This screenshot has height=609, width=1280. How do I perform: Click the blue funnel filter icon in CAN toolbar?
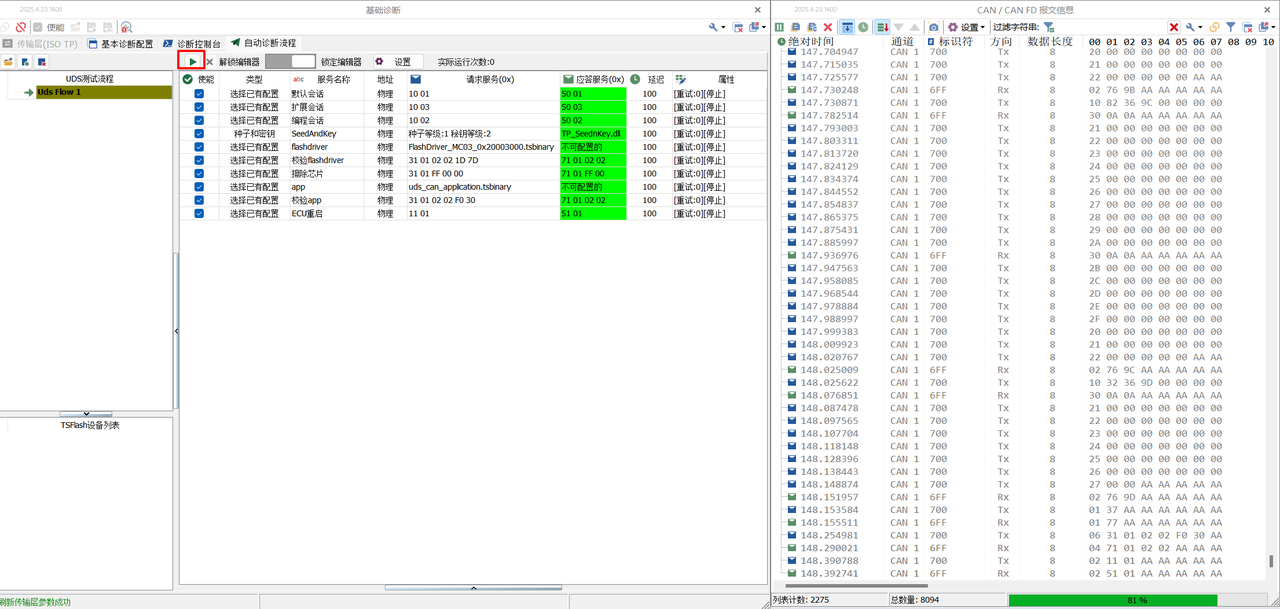pos(1231,27)
